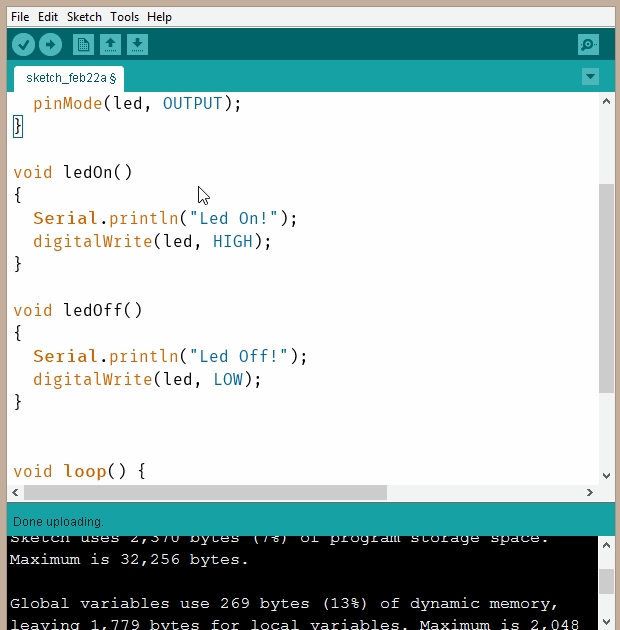This screenshot has height=630, width=620.
Task: Select the sketch_feb22a tab
Action: [x=70, y=77]
